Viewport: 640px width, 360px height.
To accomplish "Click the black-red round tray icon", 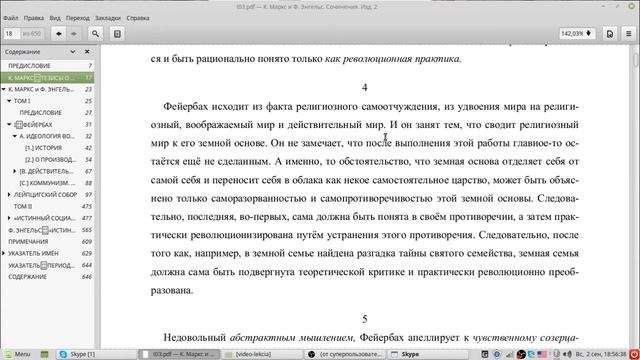I will 521,354.
